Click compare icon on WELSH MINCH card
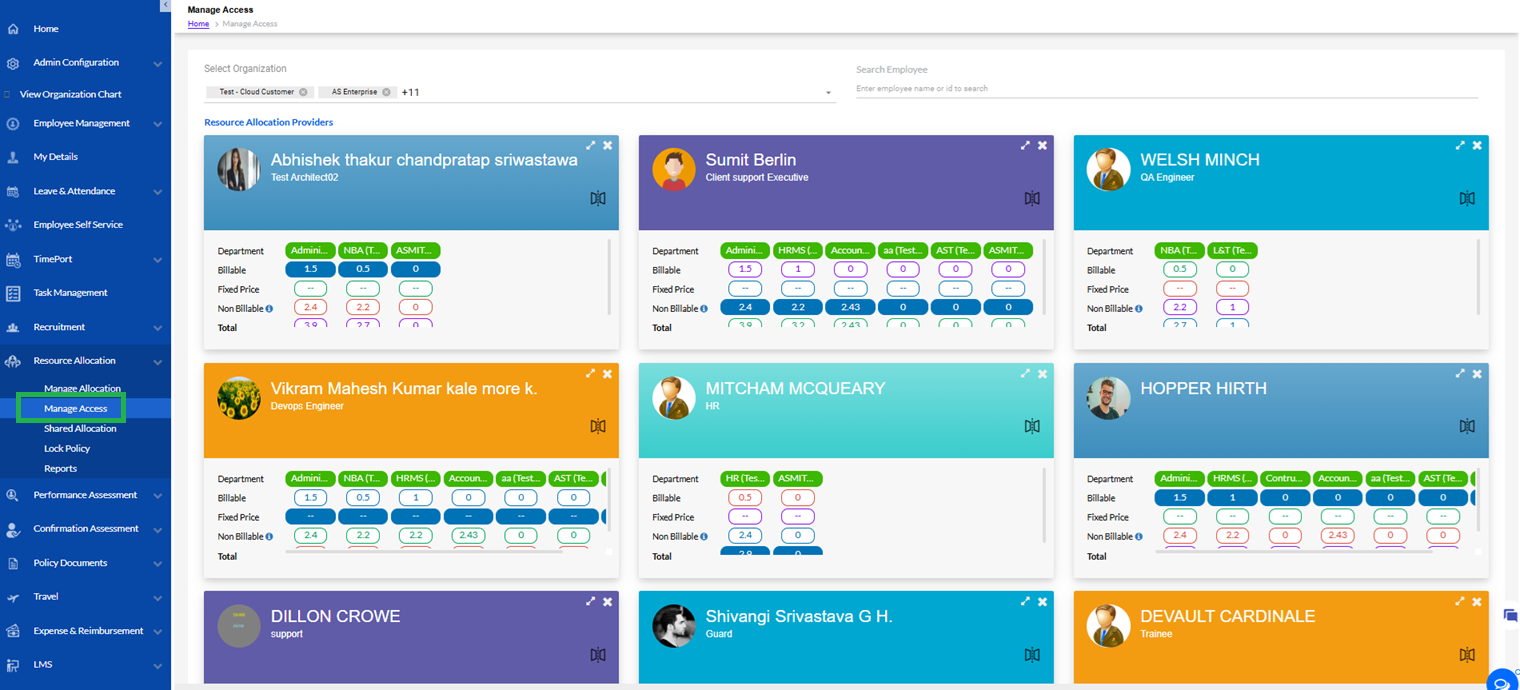Viewport: 1520px width, 690px height. click(x=1466, y=198)
